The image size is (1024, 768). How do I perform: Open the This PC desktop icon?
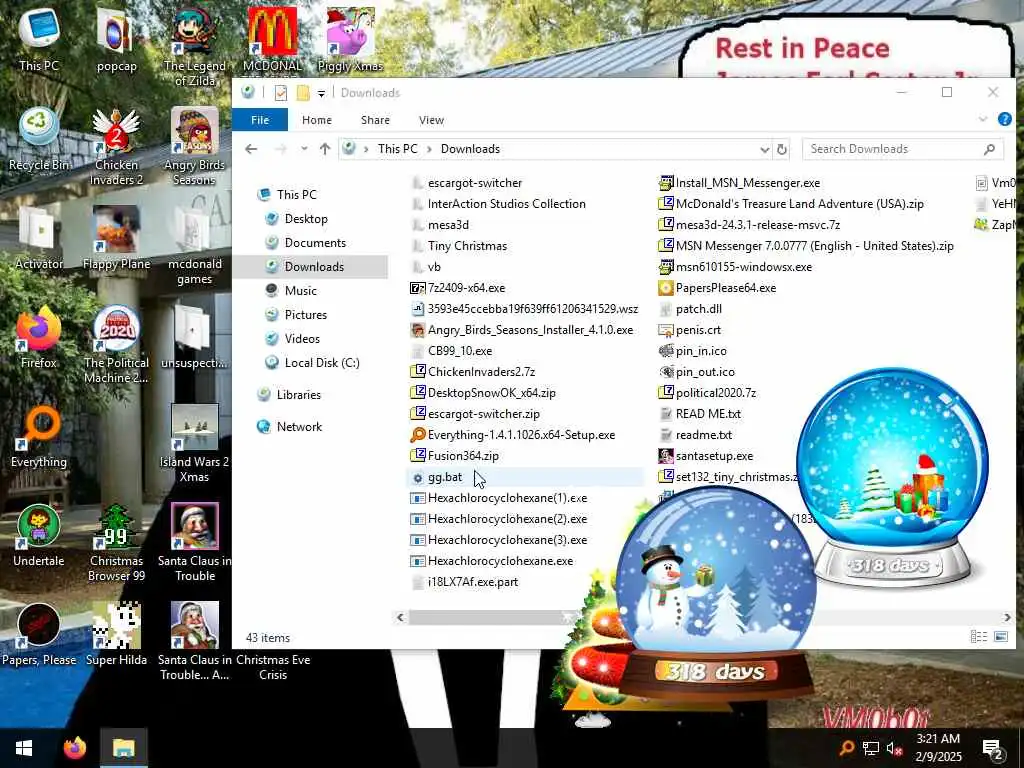click(x=39, y=39)
